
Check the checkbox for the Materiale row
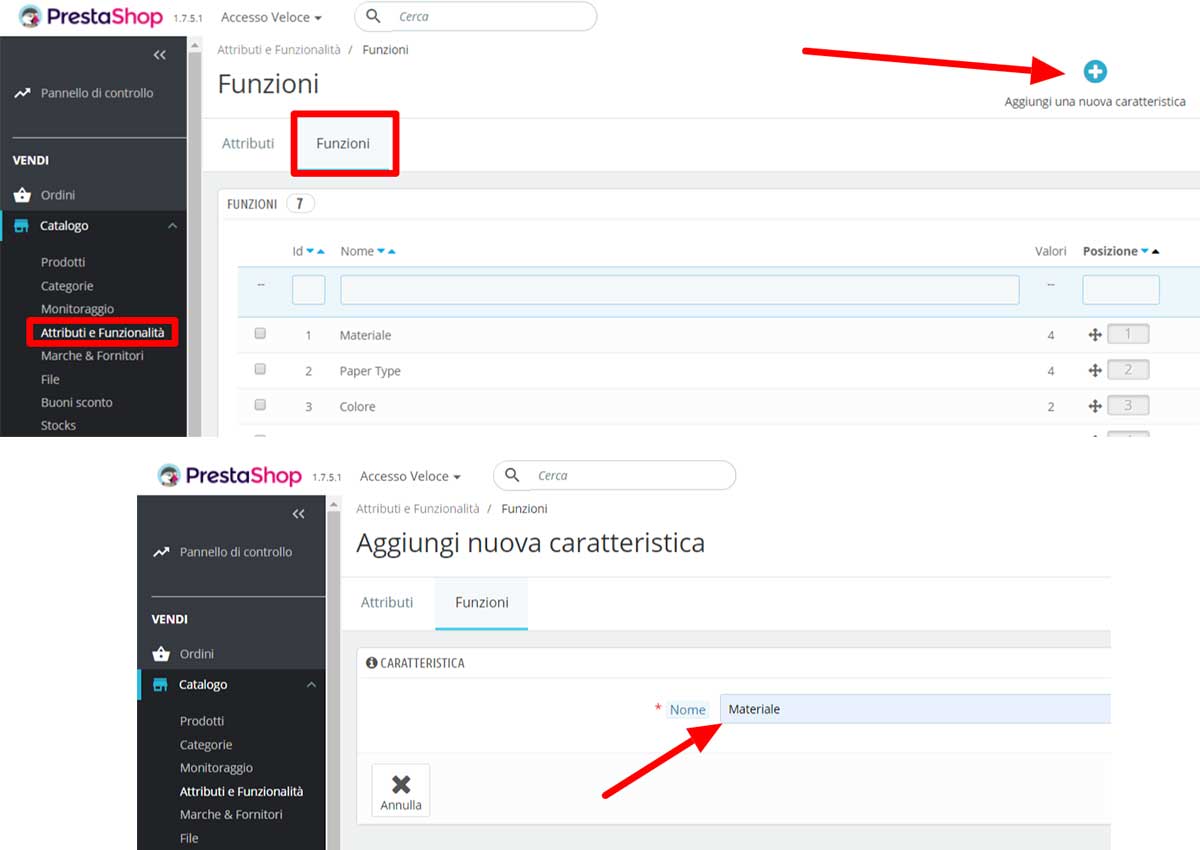(x=260, y=334)
